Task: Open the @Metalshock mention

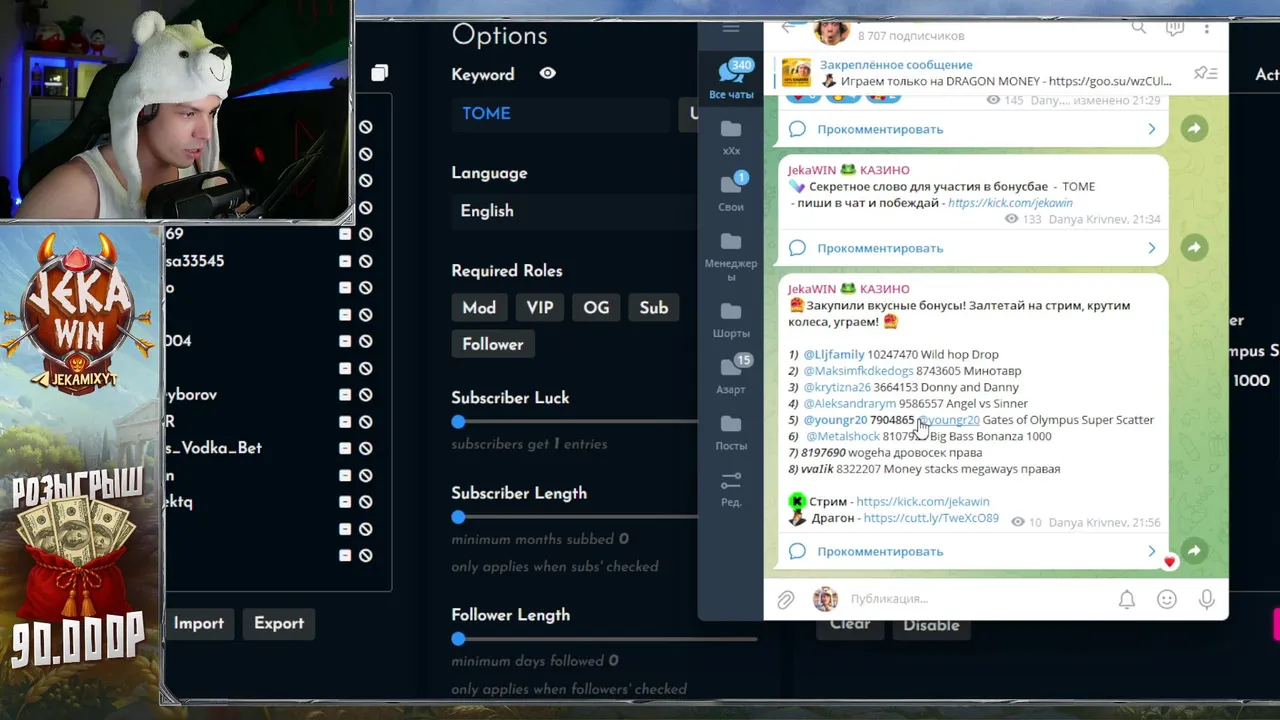Action: (843, 436)
